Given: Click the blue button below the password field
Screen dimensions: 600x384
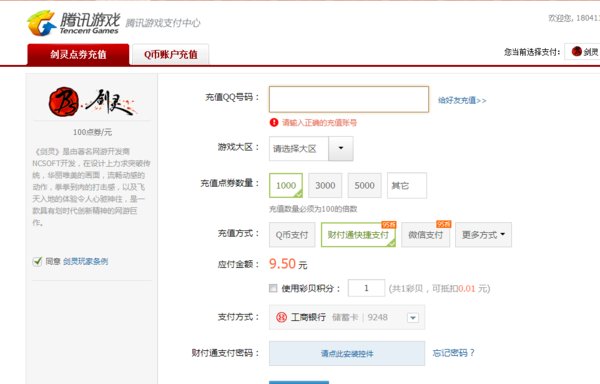Looking at the screenshot, I should pyautogui.click(x=299, y=382).
